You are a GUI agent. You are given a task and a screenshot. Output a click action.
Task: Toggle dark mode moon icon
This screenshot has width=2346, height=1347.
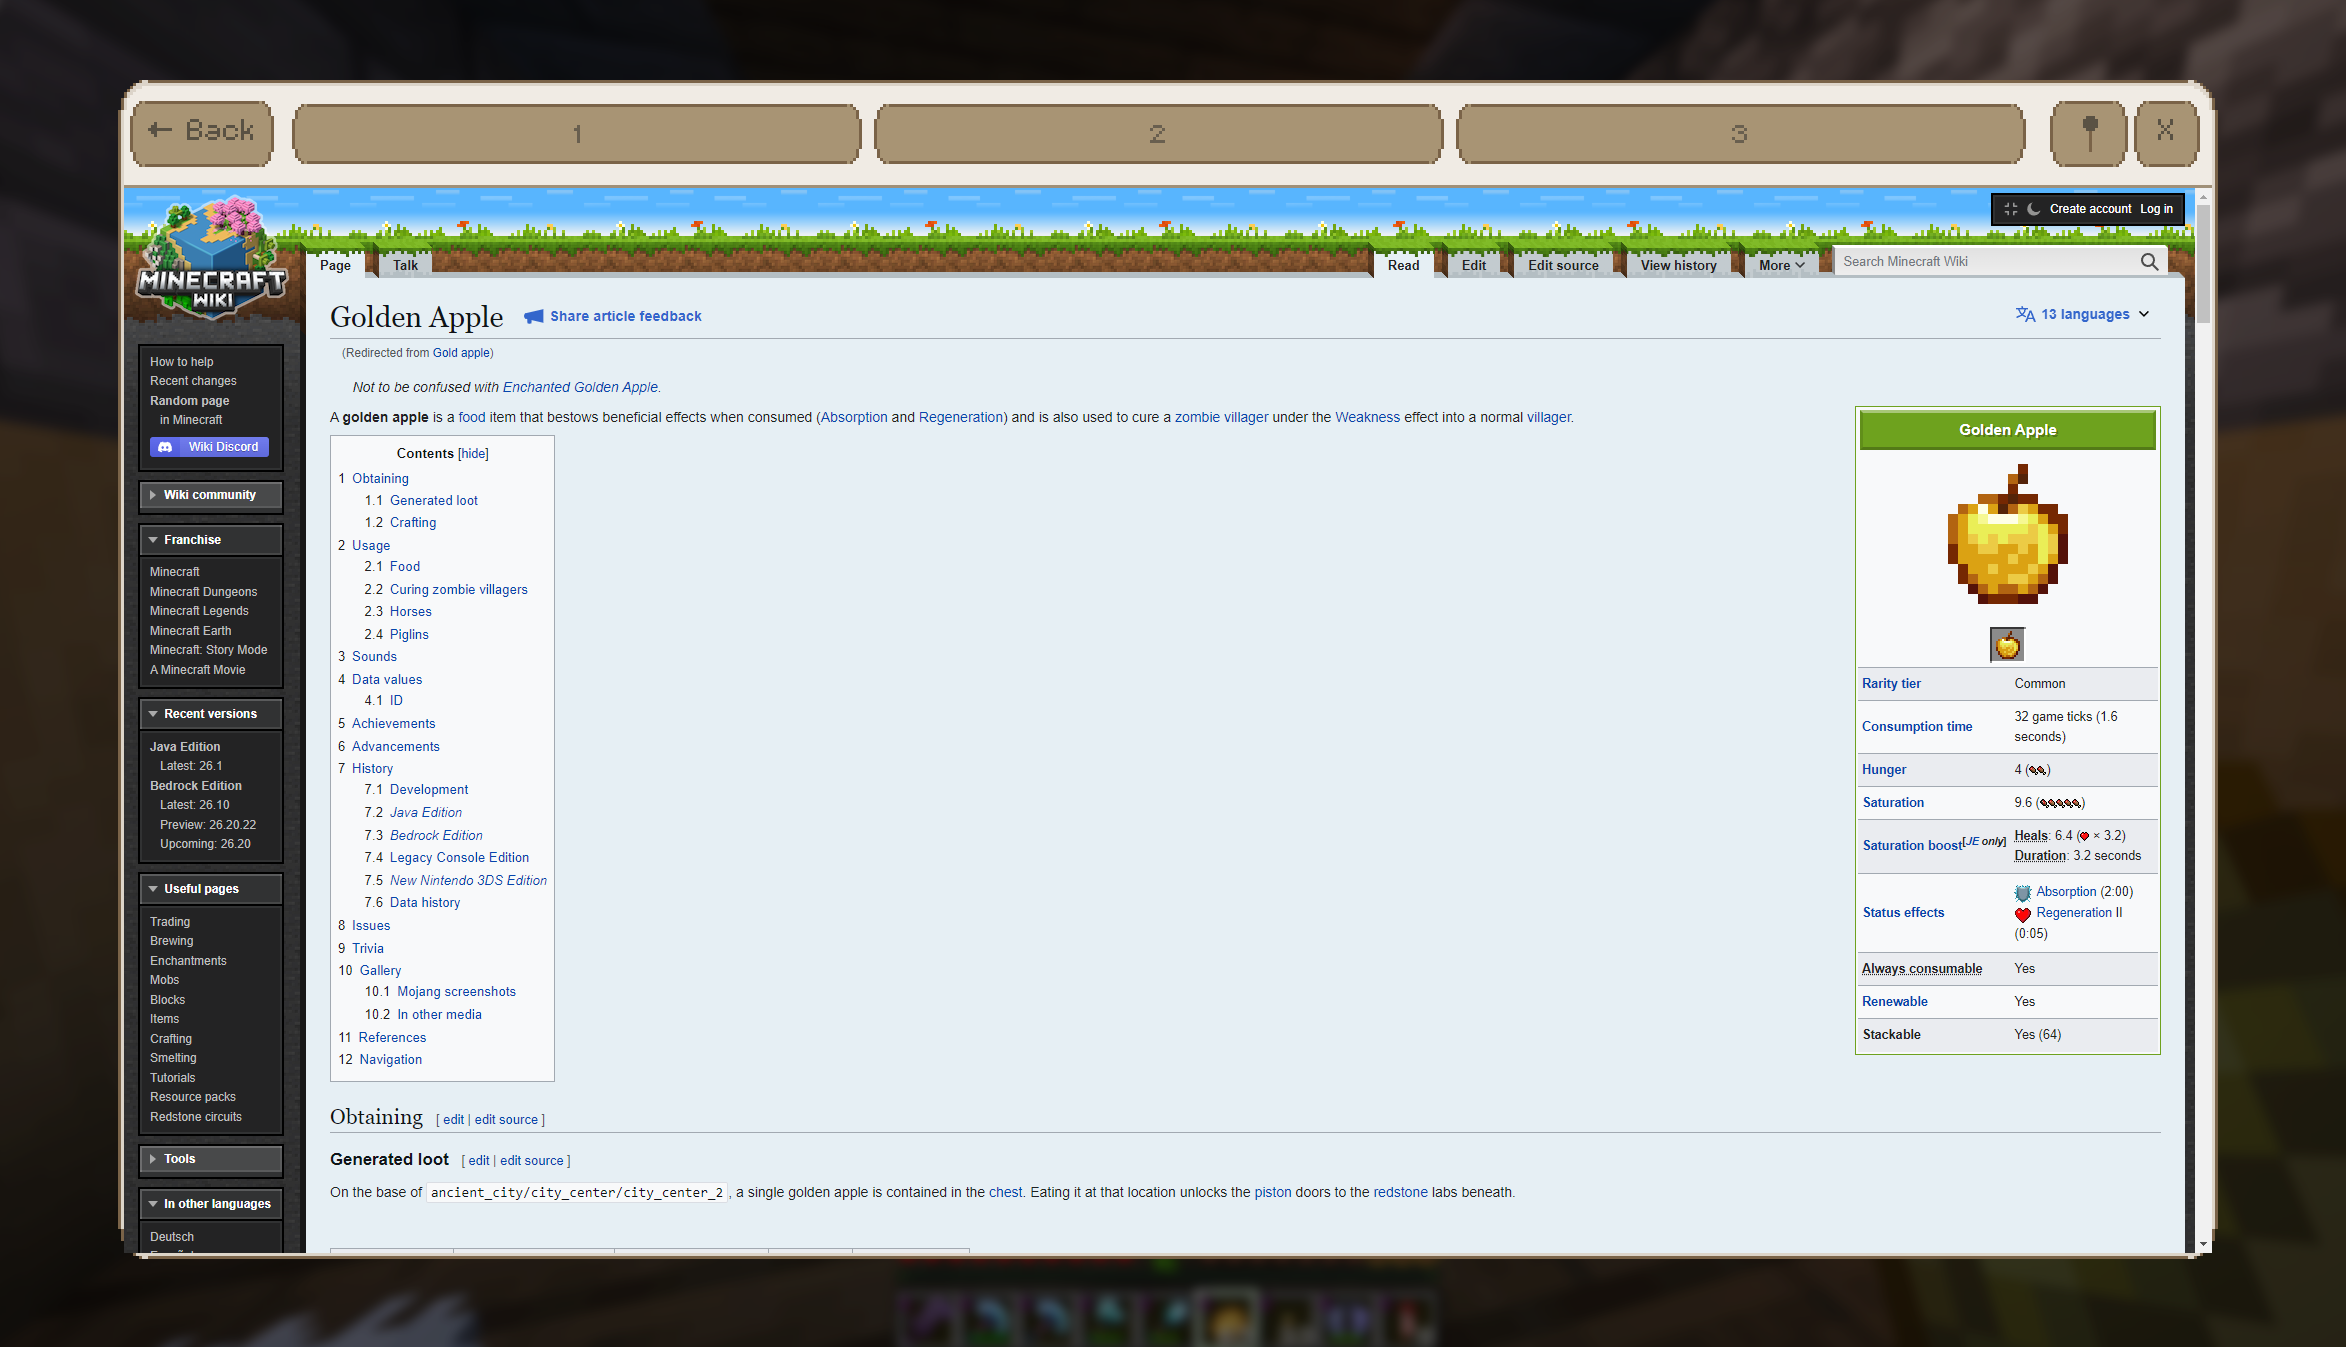(2033, 209)
